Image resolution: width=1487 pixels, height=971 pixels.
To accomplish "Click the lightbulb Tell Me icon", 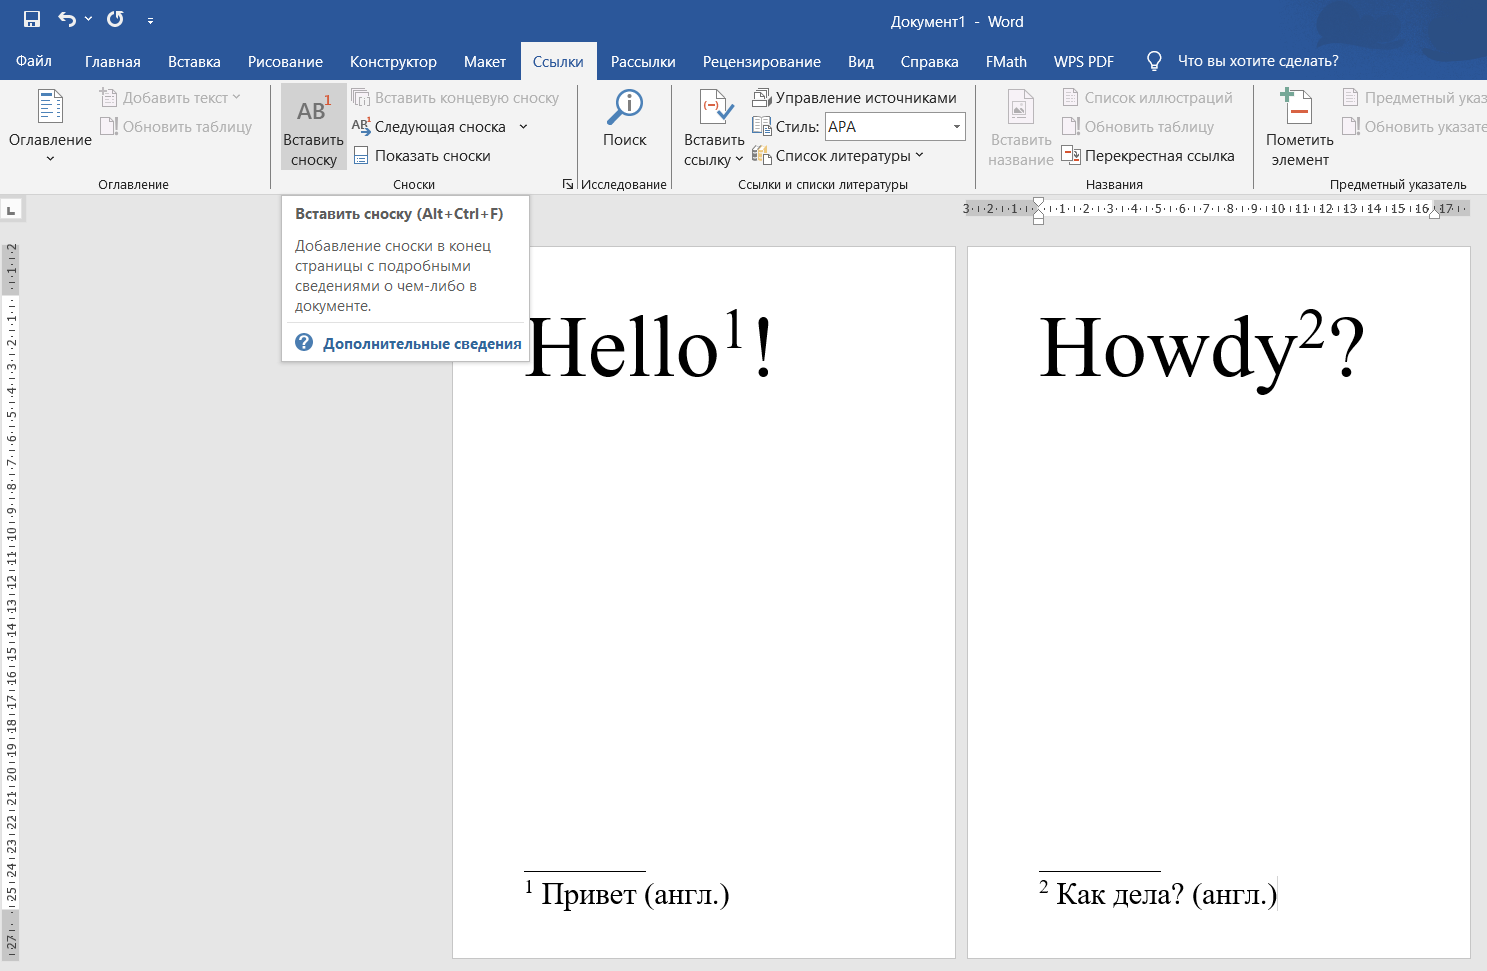I will coord(1154,61).
